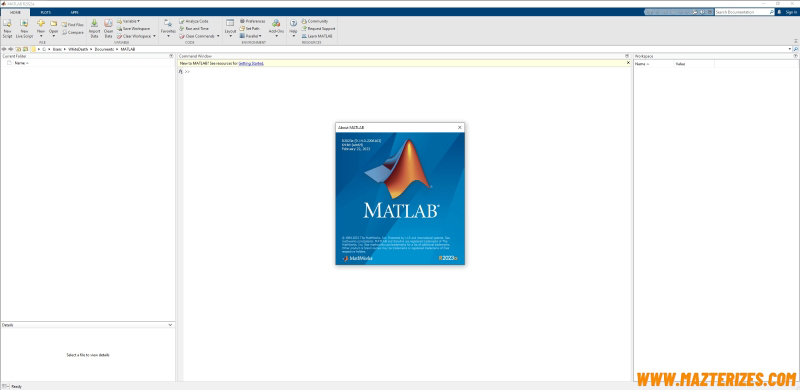
Task: Launch the Find Files tool
Action: [x=72, y=25]
